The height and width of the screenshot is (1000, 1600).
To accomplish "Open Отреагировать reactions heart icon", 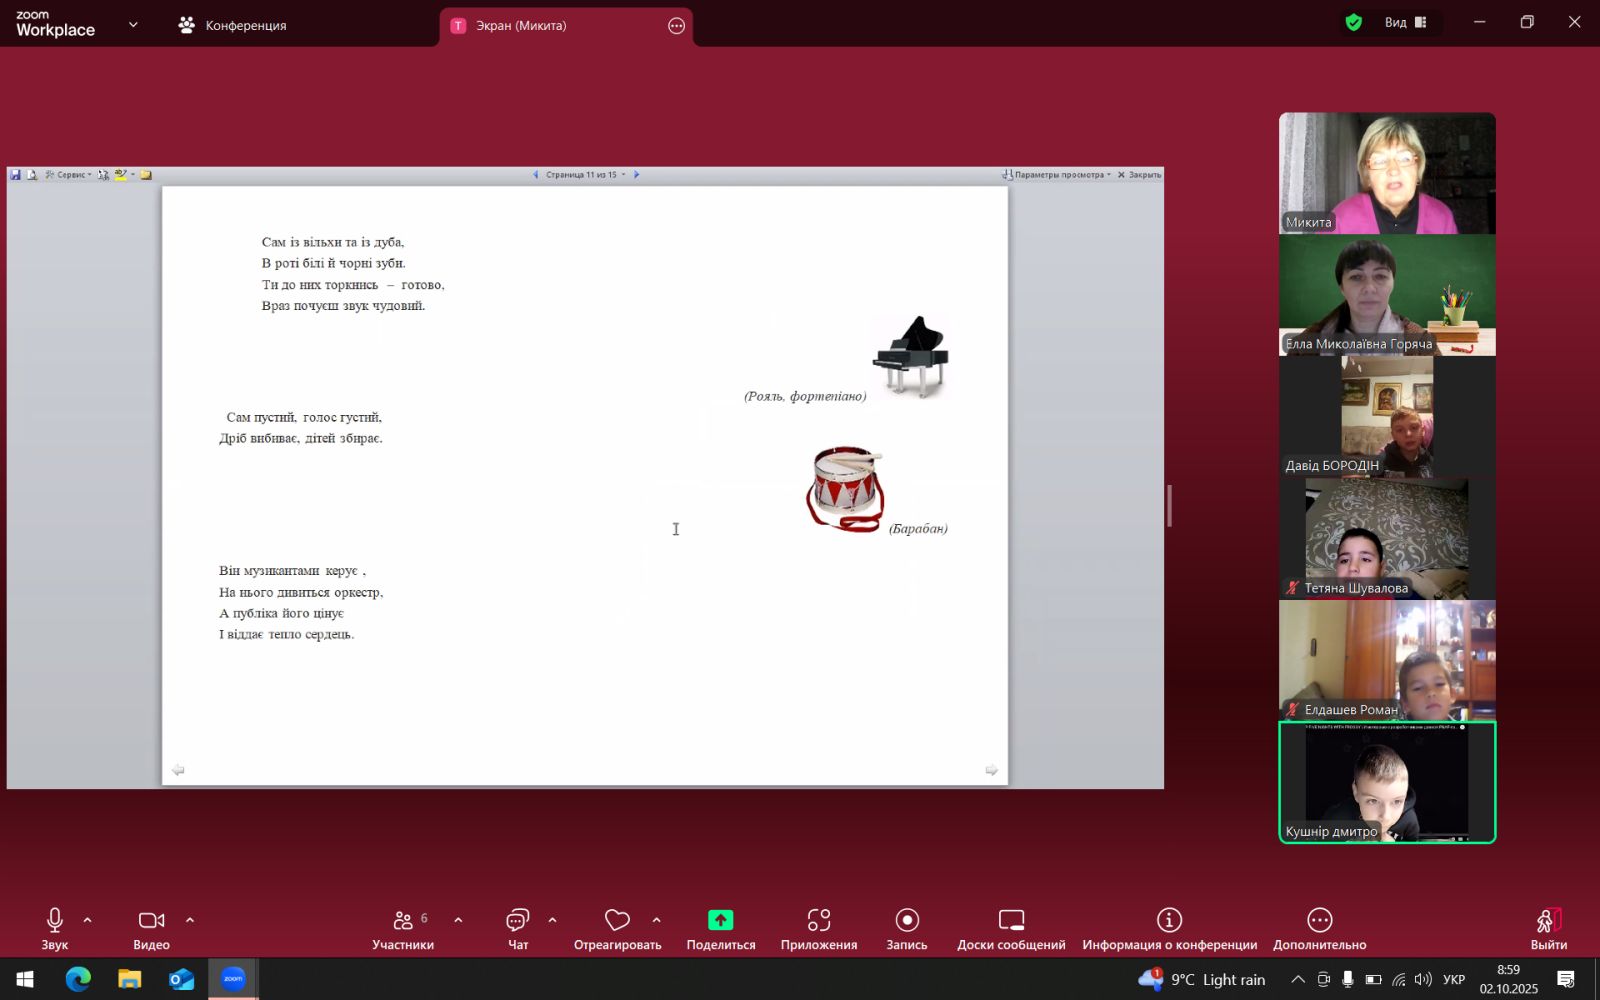I will (617, 921).
